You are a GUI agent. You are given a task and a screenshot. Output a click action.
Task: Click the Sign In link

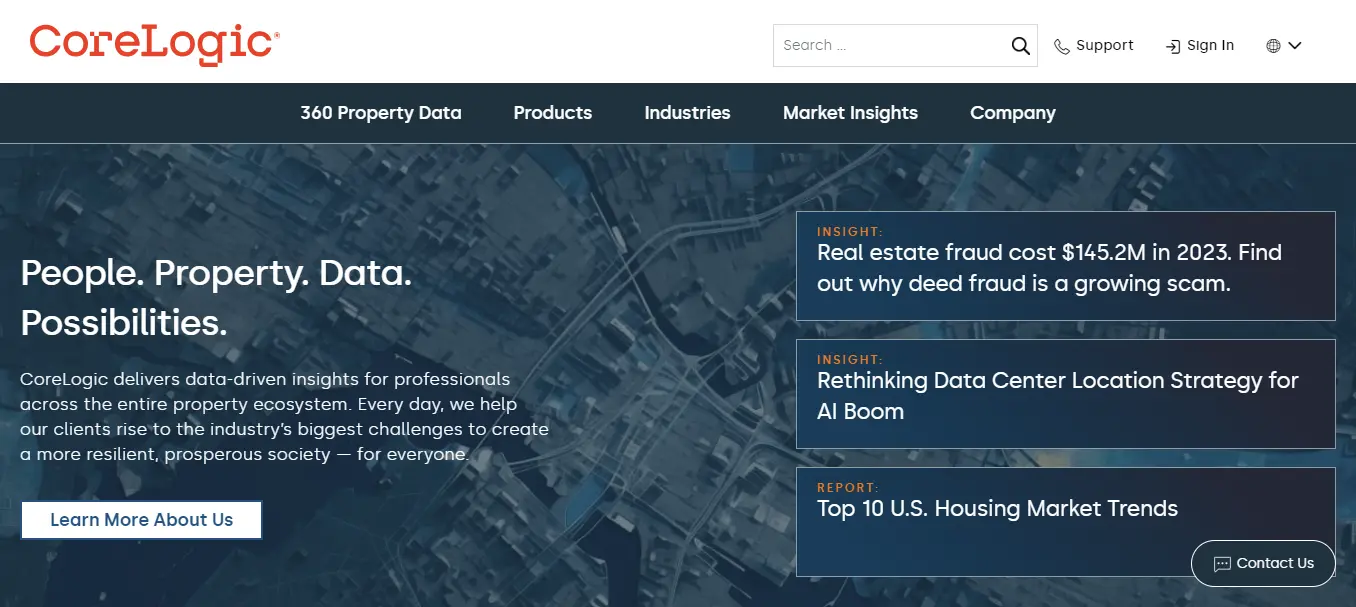1200,46
